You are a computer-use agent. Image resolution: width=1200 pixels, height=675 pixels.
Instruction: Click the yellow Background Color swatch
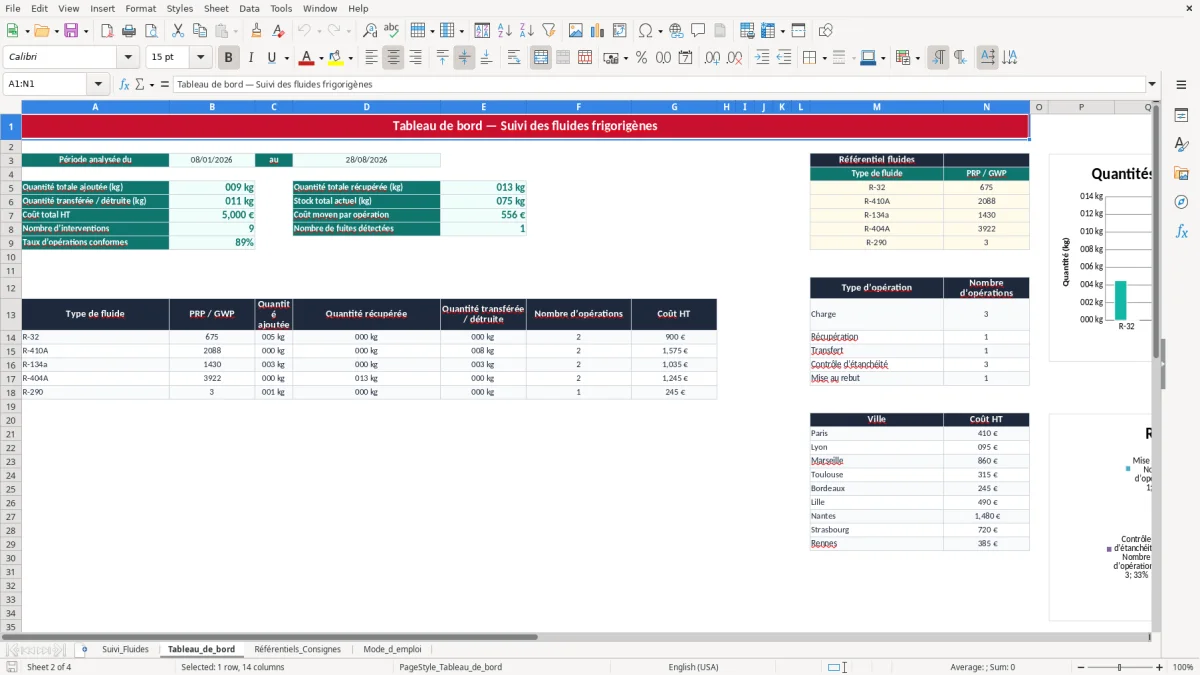point(336,58)
